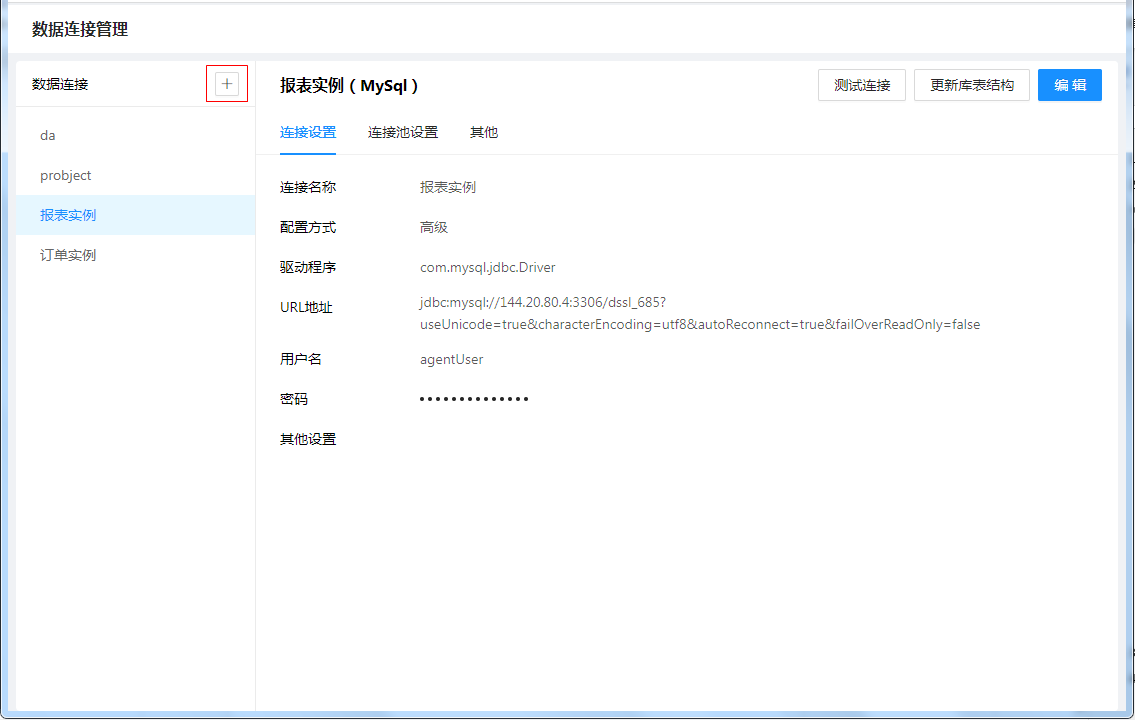Click the 报表实例 ( MySql ) heading
The width and height of the screenshot is (1135, 720).
tap(349, 86)
